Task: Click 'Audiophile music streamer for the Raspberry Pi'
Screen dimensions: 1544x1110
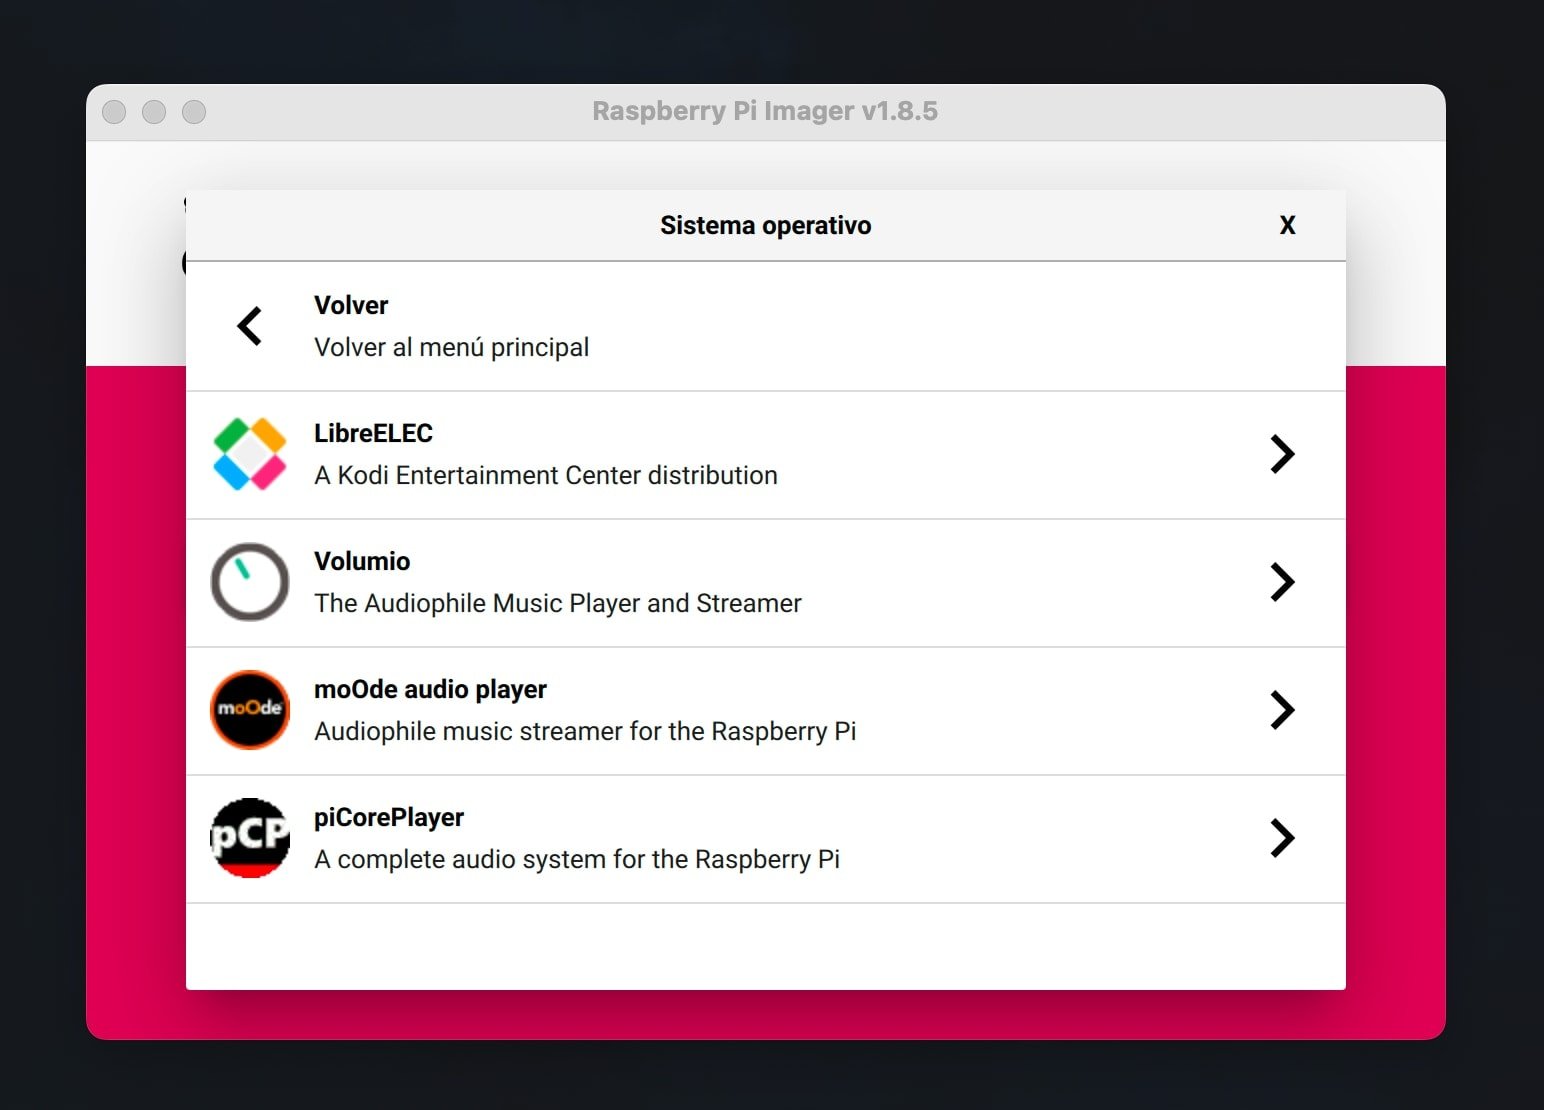Action: pos(585,731)
